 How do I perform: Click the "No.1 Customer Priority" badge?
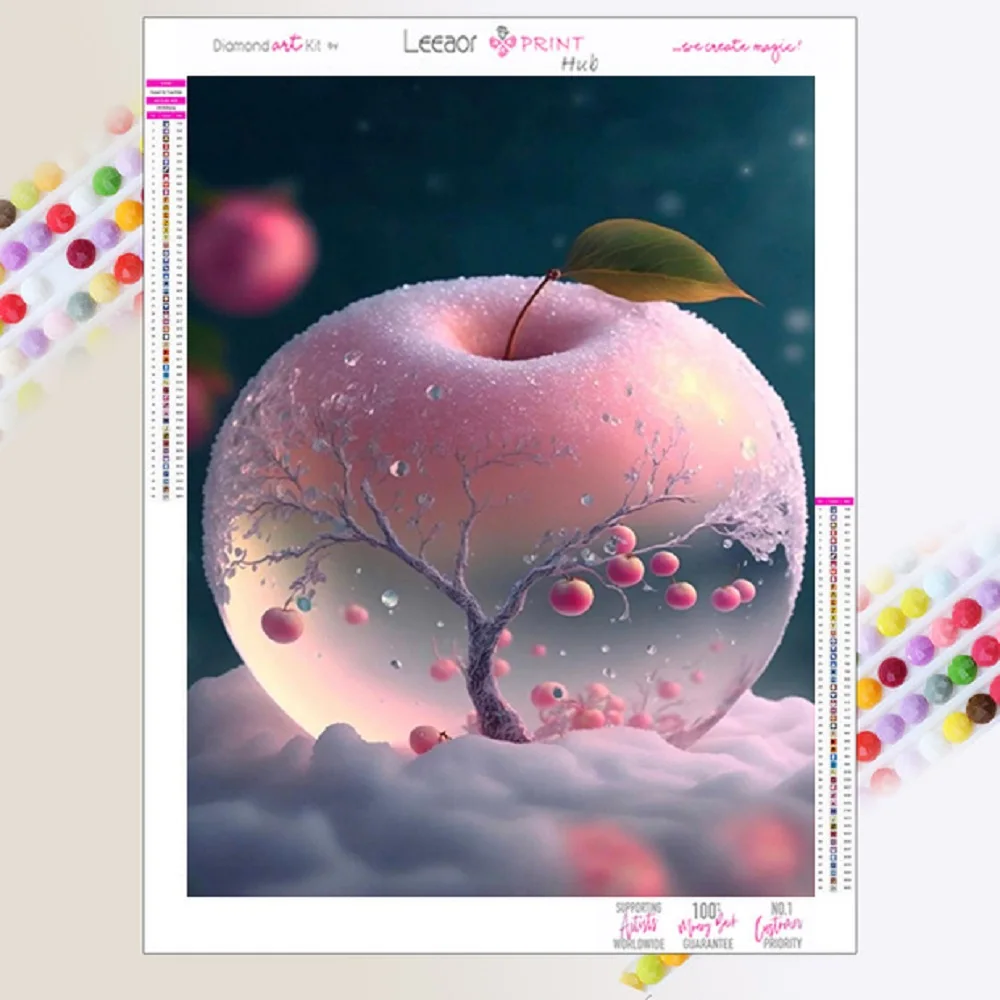tap(779, 925)
